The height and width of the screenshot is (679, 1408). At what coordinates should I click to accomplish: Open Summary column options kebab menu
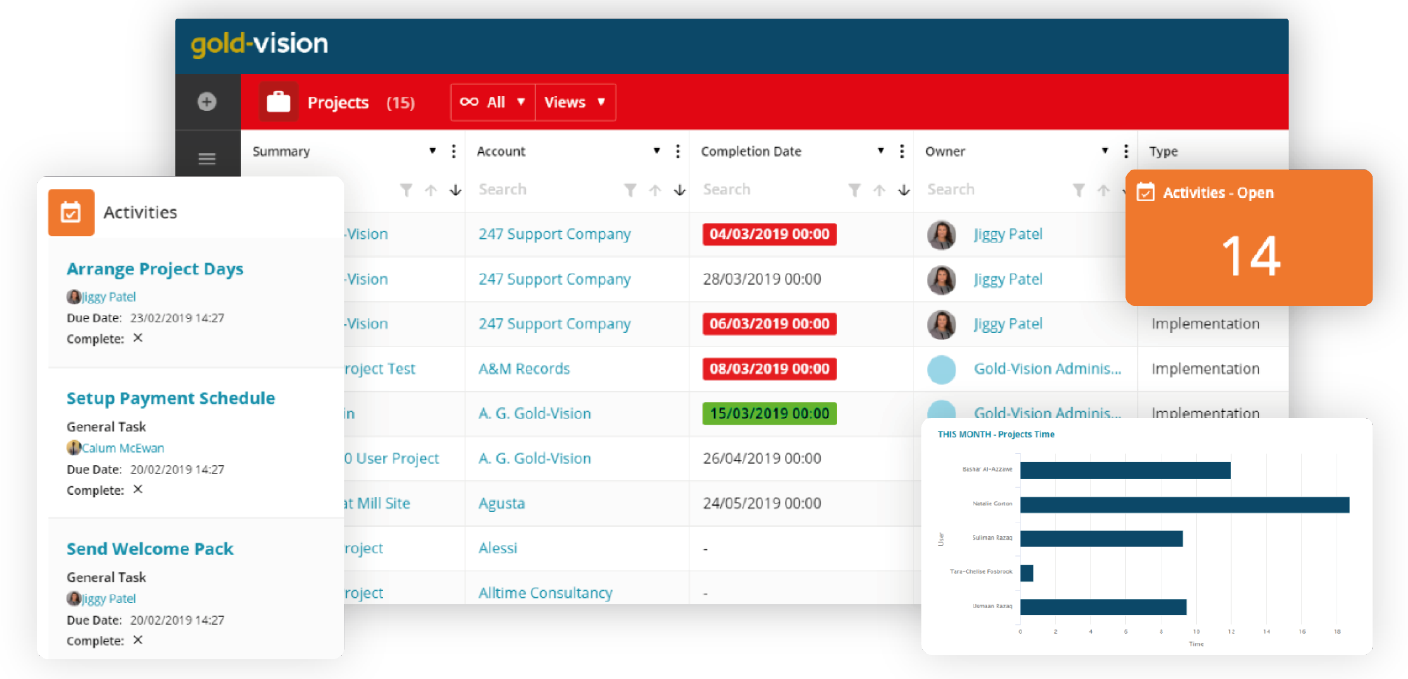453,151
